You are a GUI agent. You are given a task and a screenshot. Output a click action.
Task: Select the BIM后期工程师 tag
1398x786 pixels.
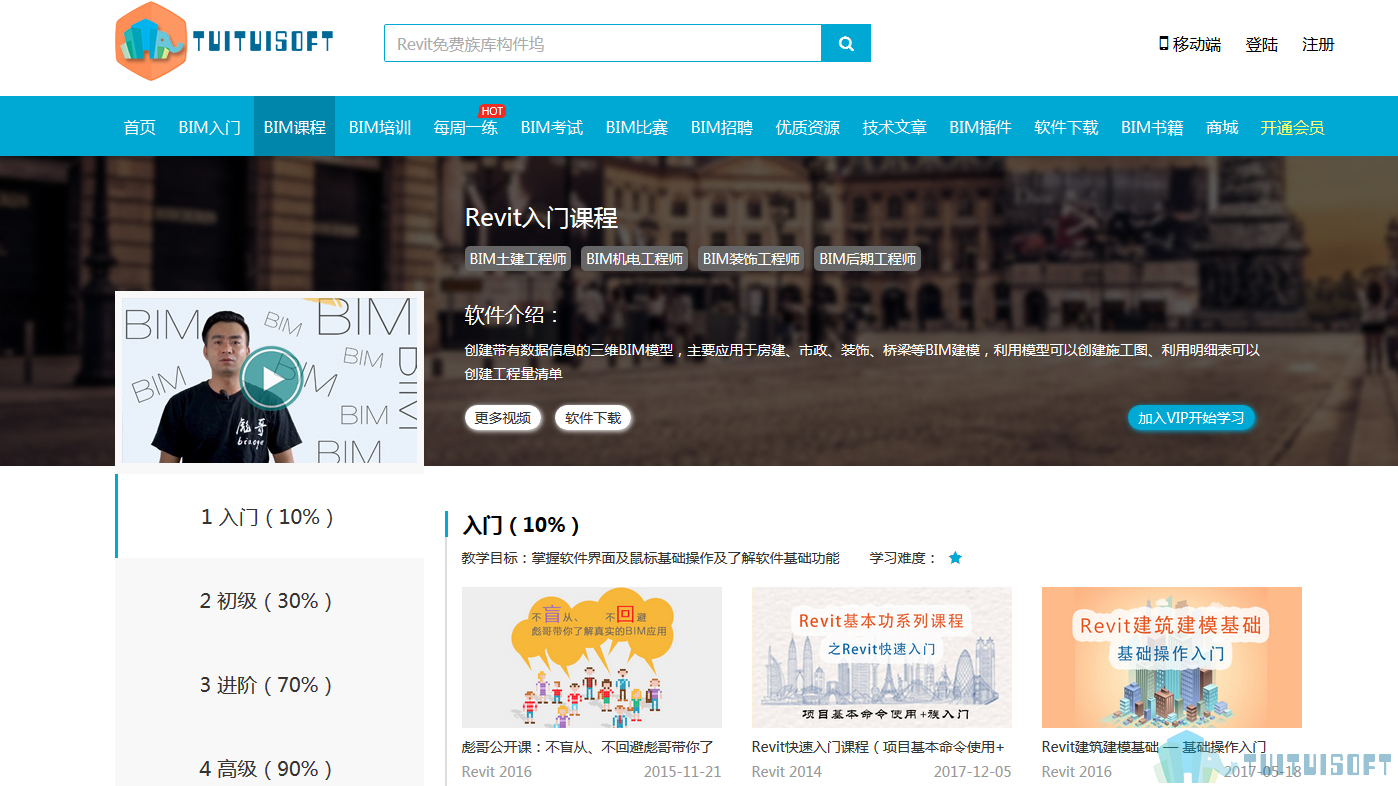click(867, 258)
